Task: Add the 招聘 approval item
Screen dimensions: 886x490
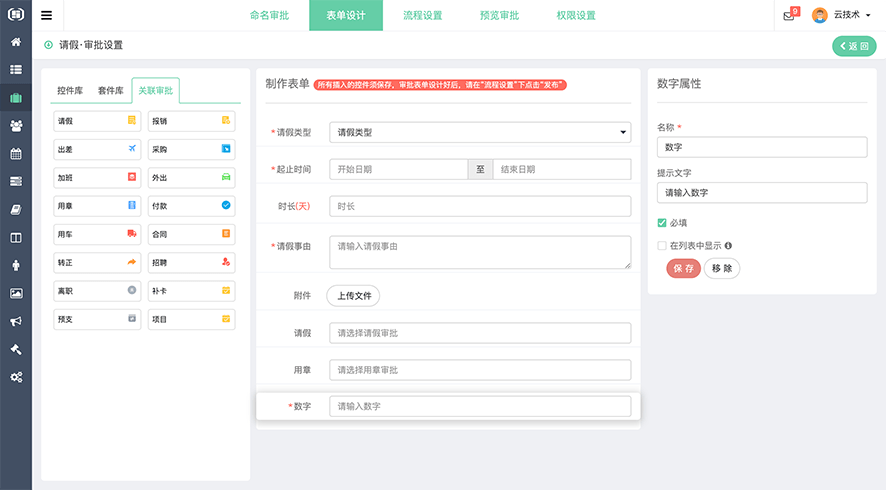Action: (x=191, y=262)
